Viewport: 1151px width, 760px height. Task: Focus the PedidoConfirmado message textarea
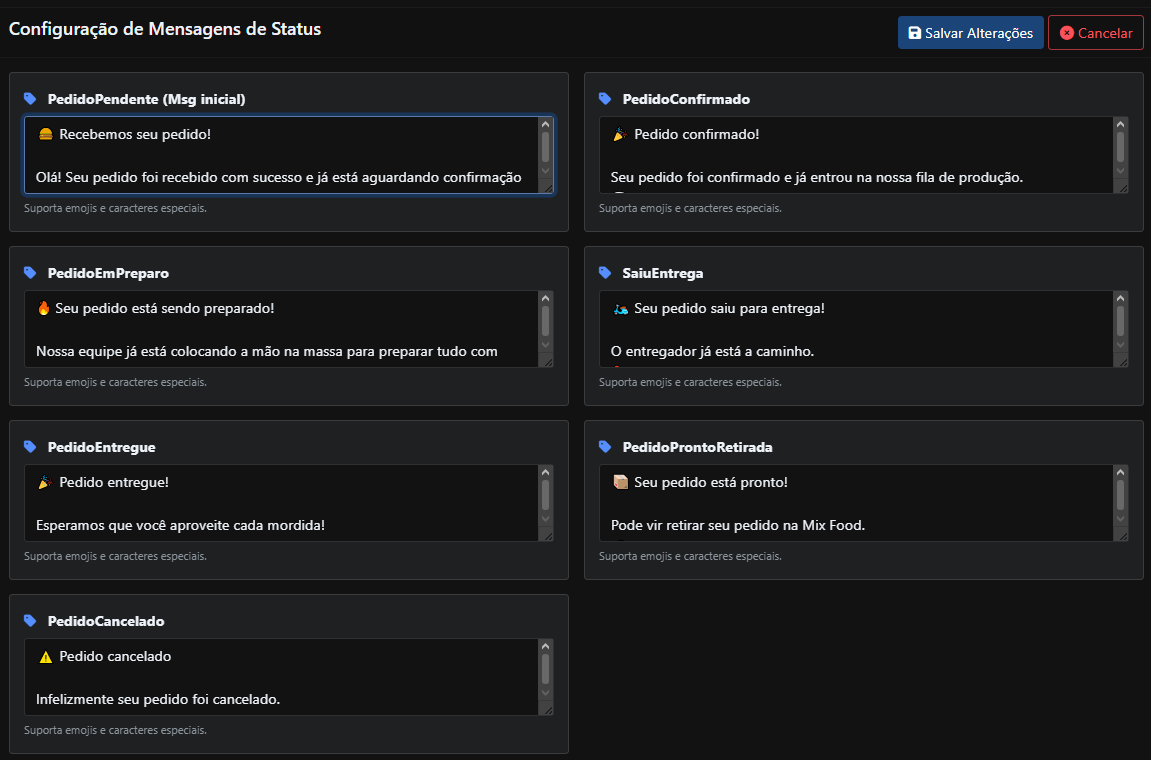863,155
